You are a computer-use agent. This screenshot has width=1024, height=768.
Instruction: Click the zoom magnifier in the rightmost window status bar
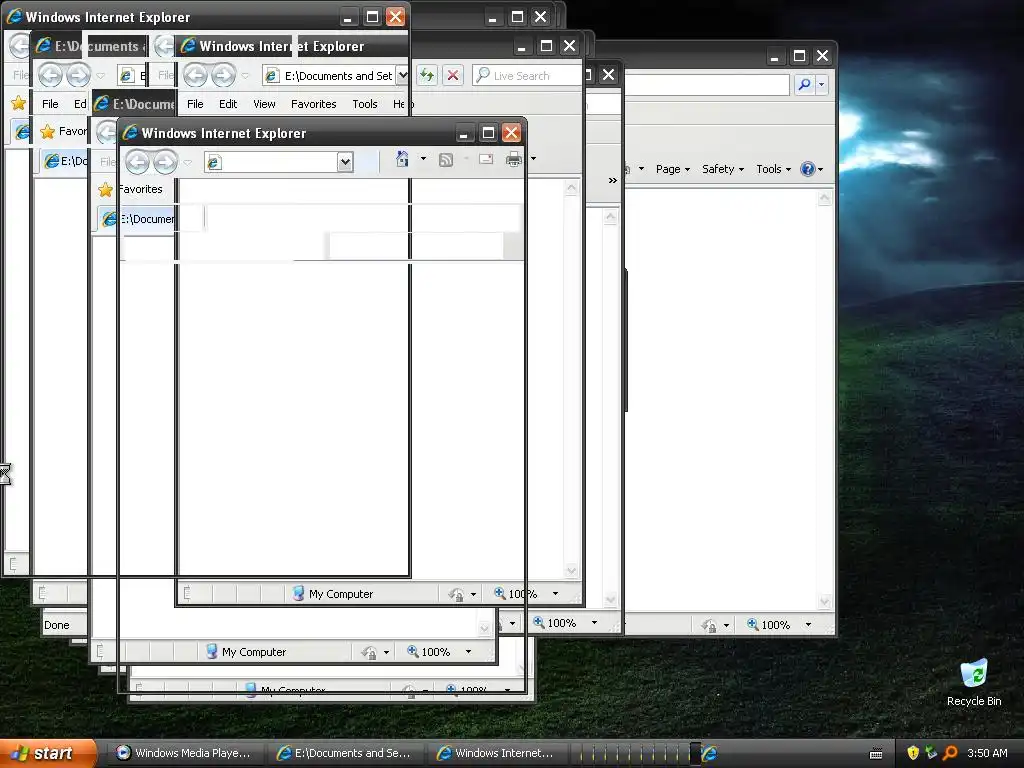(x=752, y=624)
